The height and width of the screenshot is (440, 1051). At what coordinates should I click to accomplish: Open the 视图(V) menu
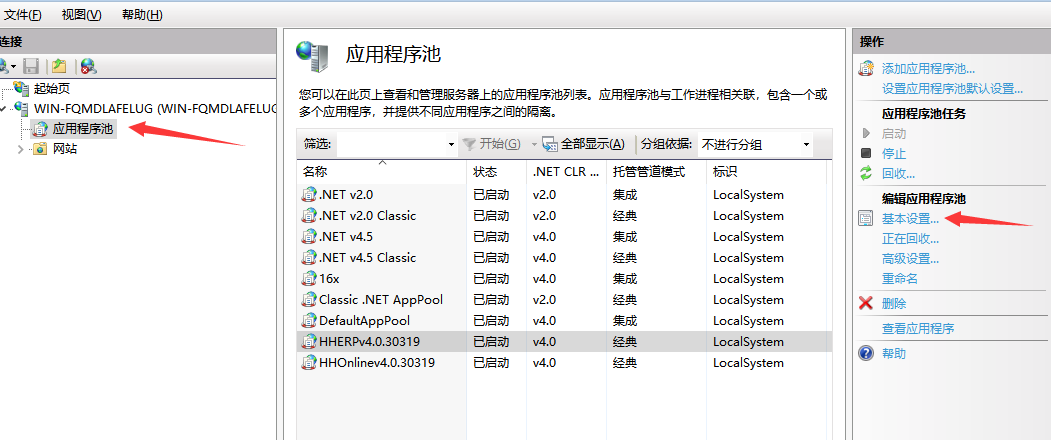tap(81, 14)
